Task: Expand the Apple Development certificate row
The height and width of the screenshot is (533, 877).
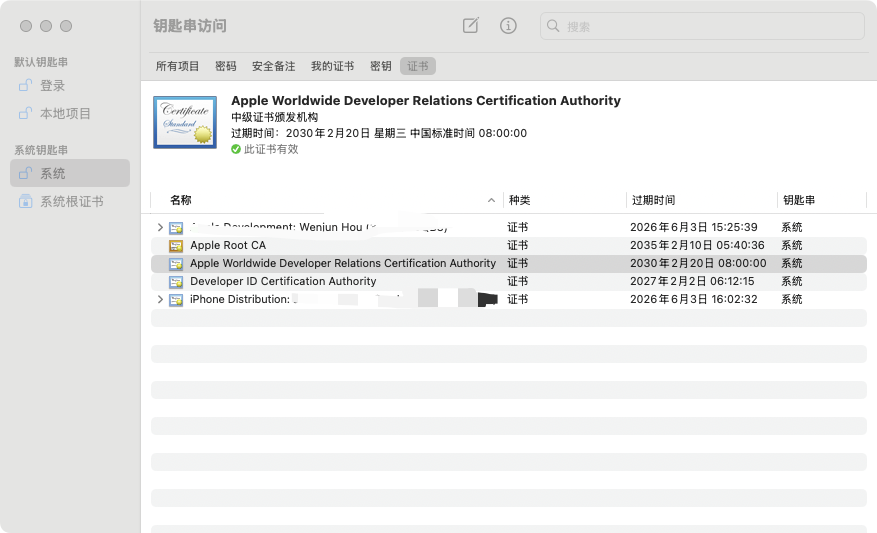Action: point(160,228)
